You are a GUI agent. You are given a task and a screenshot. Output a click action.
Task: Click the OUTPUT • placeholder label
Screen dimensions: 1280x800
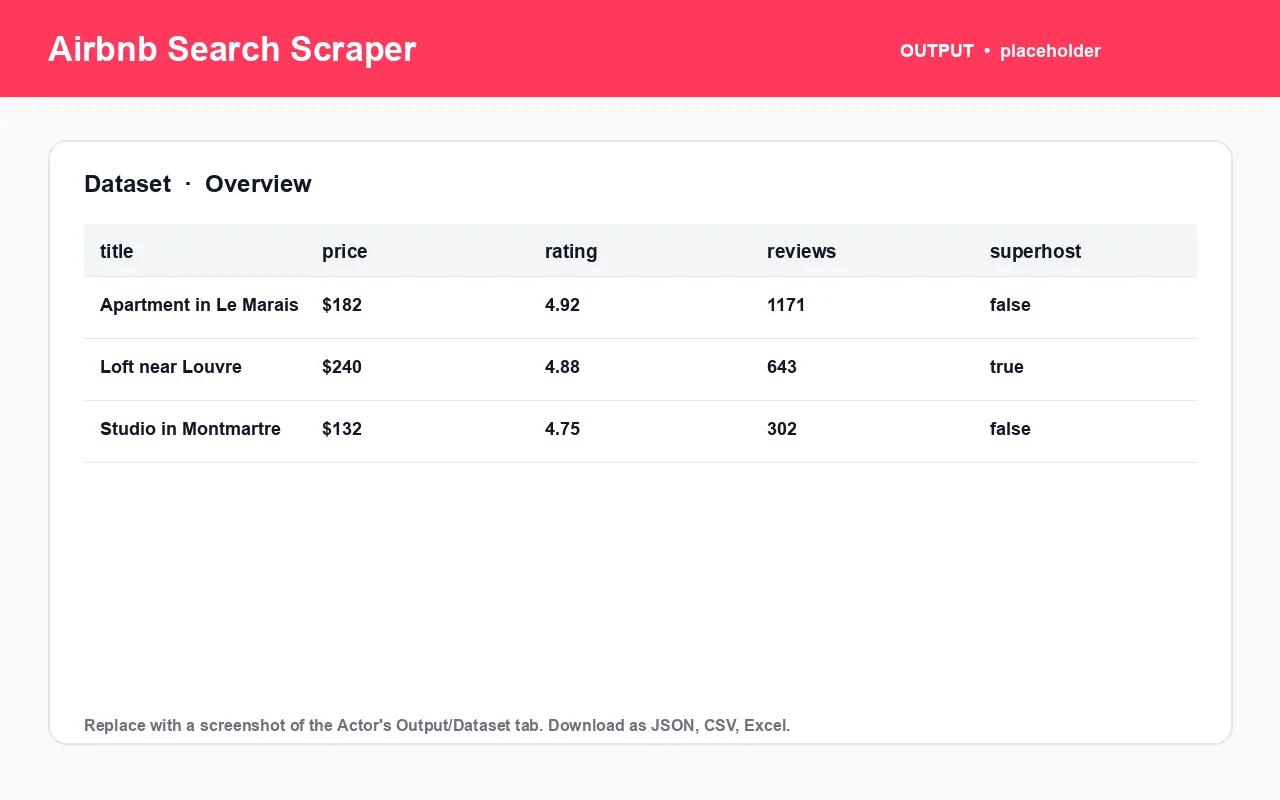pos(1000,51)
